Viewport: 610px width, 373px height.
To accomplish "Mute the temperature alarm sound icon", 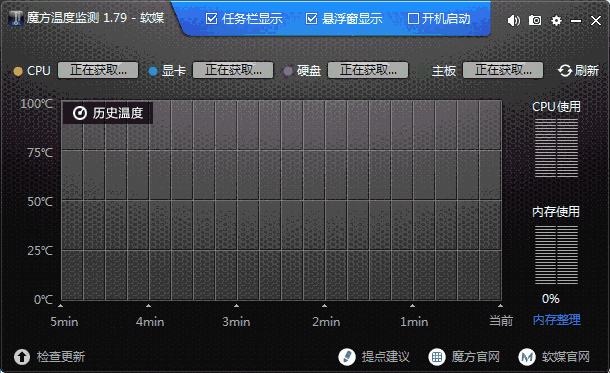I will 514,20.
